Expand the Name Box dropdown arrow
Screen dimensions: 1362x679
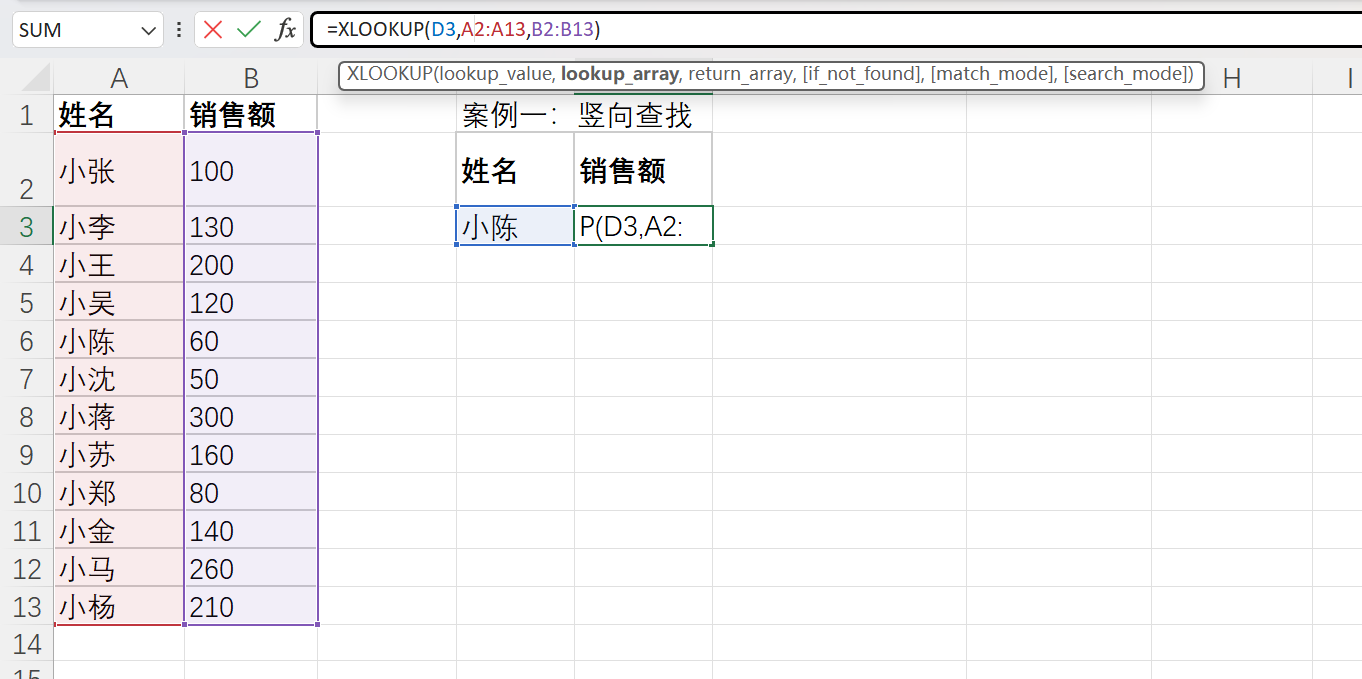(x=149, y=31)
